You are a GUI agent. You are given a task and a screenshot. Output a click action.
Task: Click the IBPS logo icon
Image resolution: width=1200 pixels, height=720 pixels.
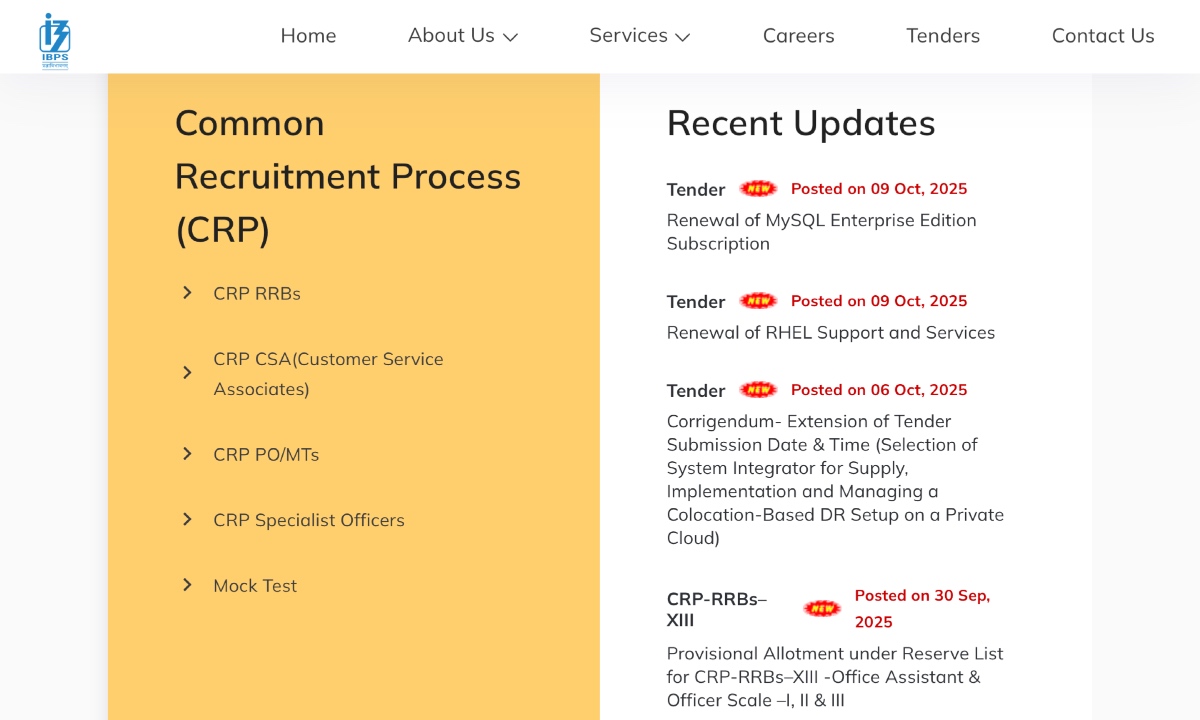tap(55, 40)
